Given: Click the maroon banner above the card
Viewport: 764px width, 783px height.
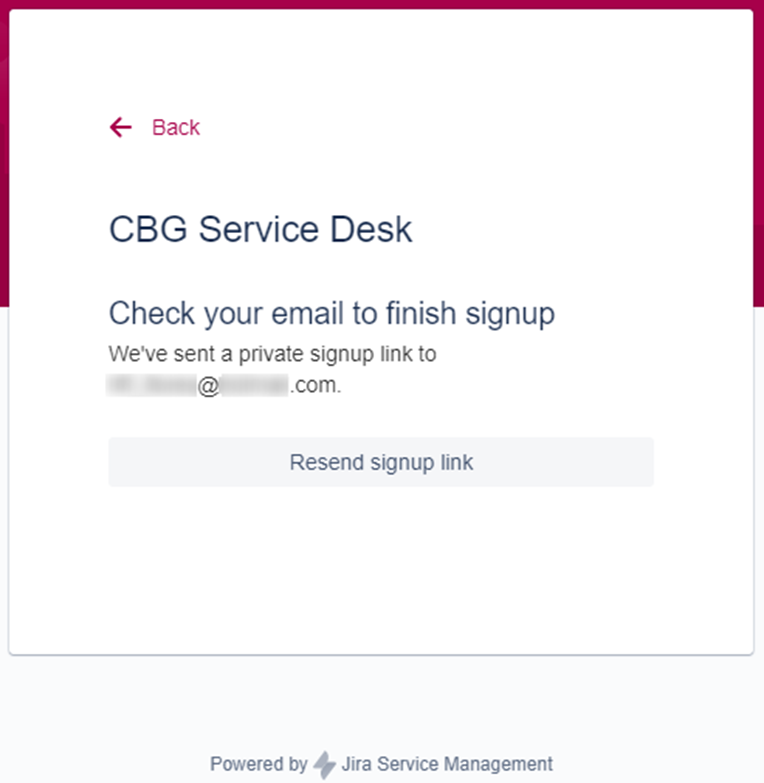Looking at the screenshot, I should click(382, 4).
